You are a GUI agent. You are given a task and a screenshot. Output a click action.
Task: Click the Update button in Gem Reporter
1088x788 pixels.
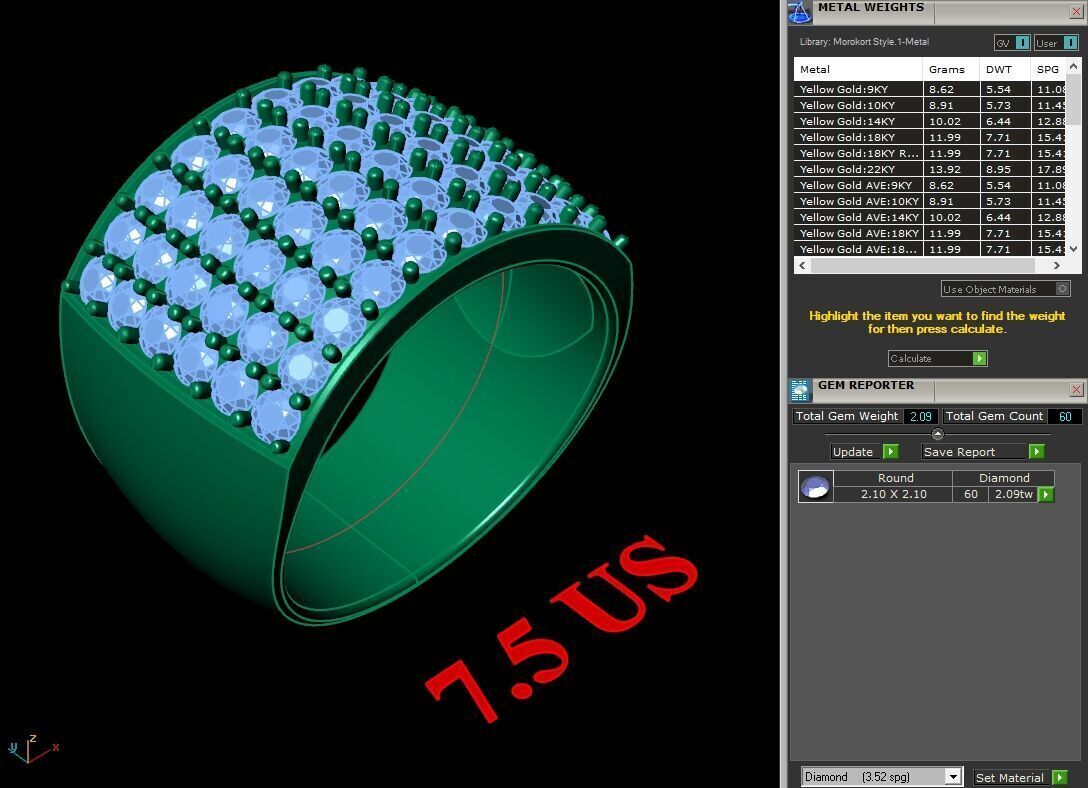(865, 452)
